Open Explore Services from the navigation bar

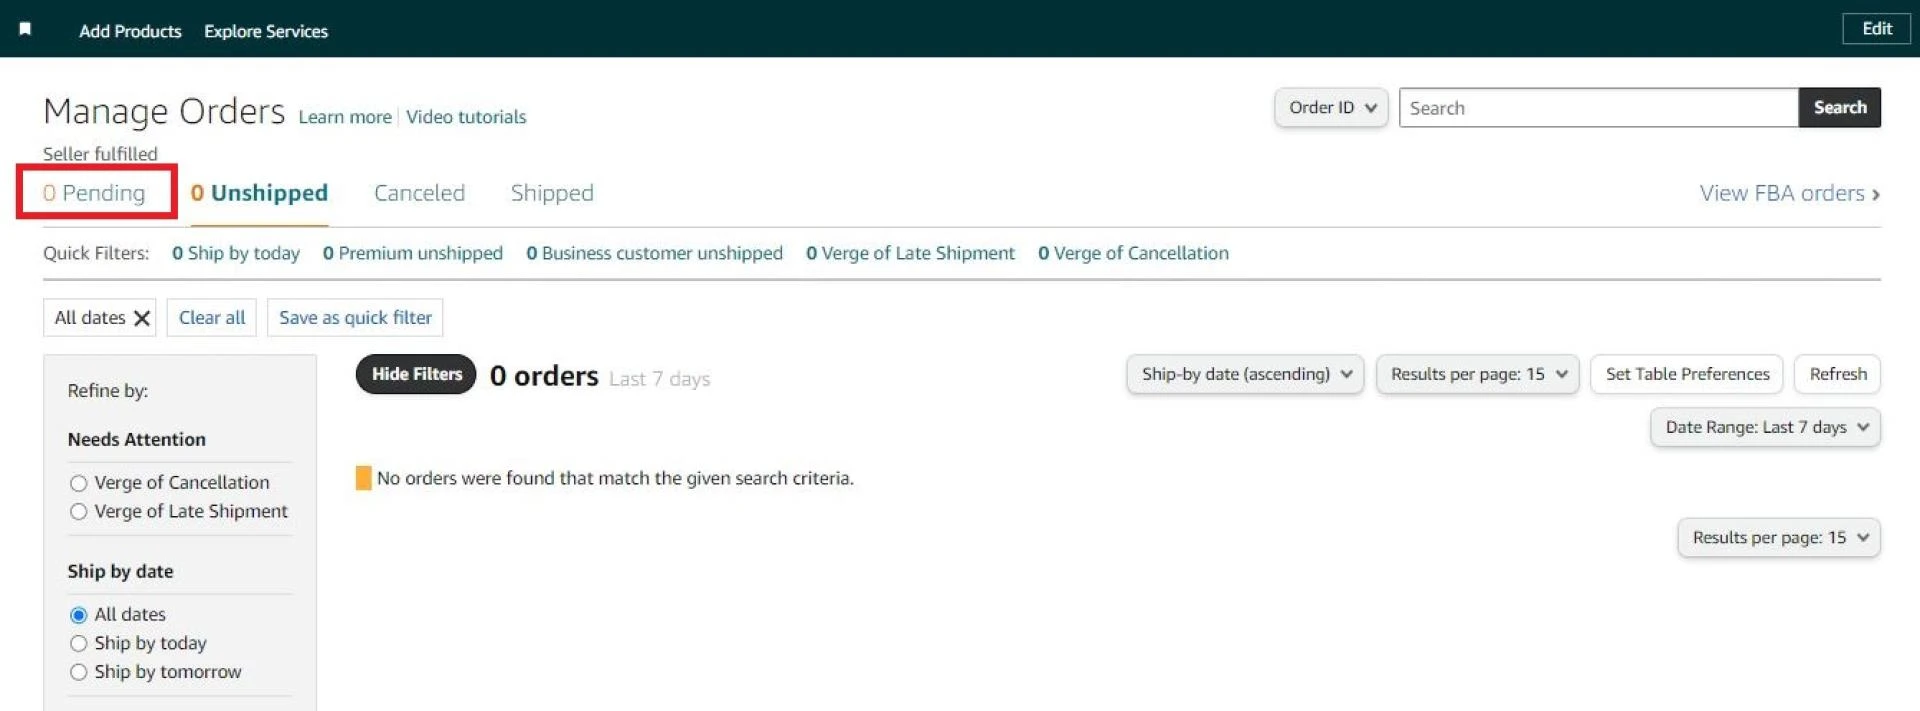[265, 31]
